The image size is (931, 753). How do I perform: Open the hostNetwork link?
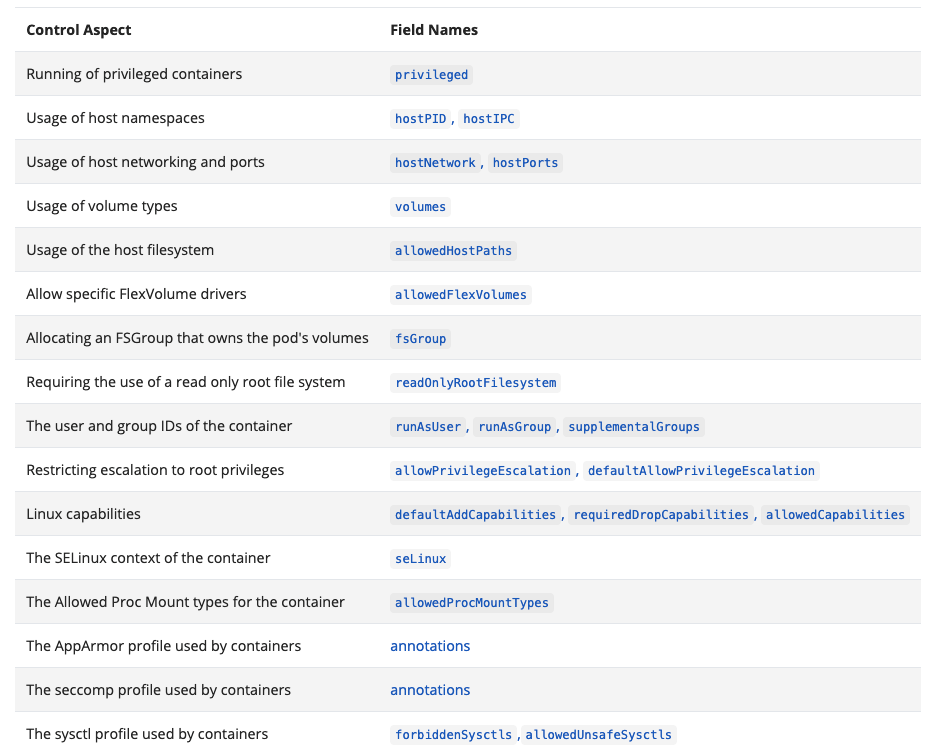pos(435,163)
